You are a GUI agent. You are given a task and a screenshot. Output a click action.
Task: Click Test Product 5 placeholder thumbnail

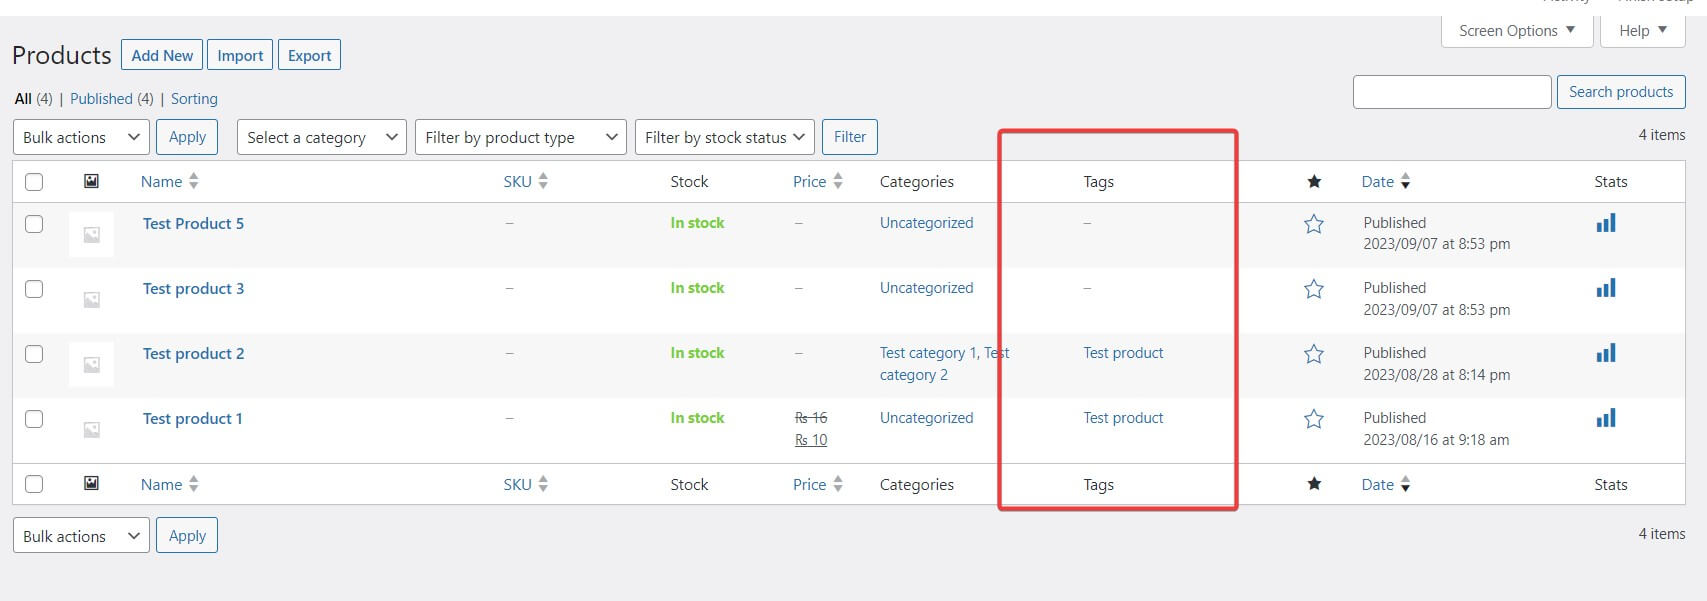point(91,235)
